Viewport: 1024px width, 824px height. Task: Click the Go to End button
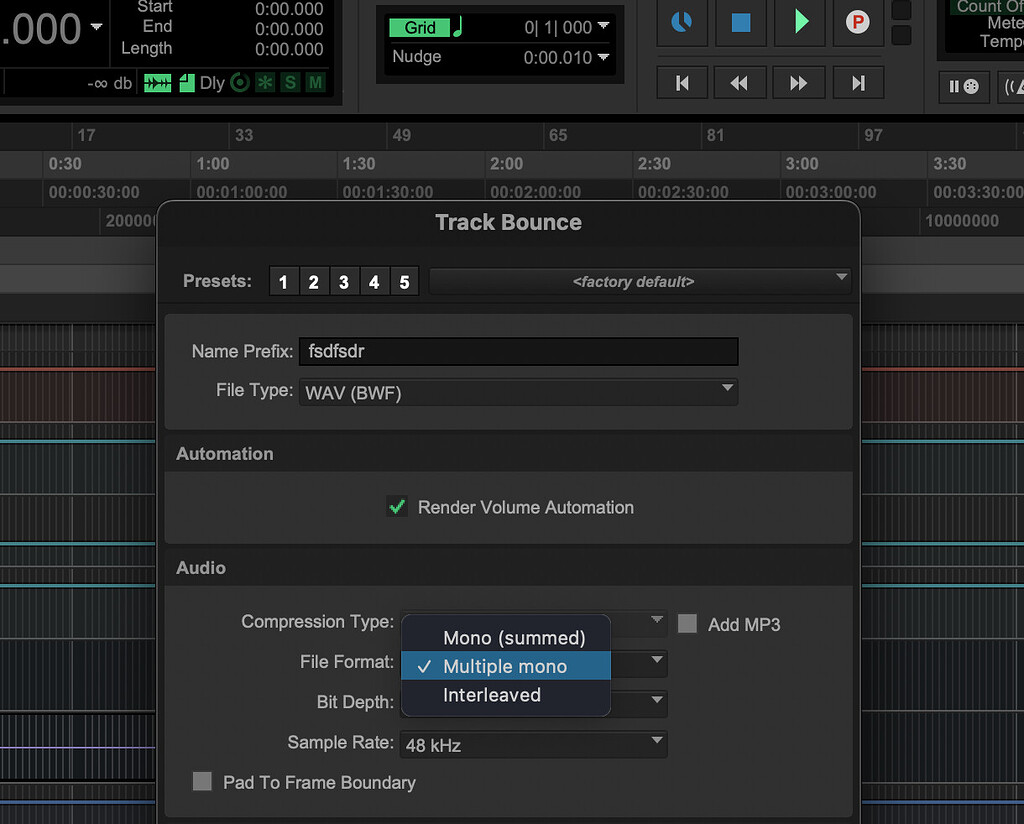858,83
